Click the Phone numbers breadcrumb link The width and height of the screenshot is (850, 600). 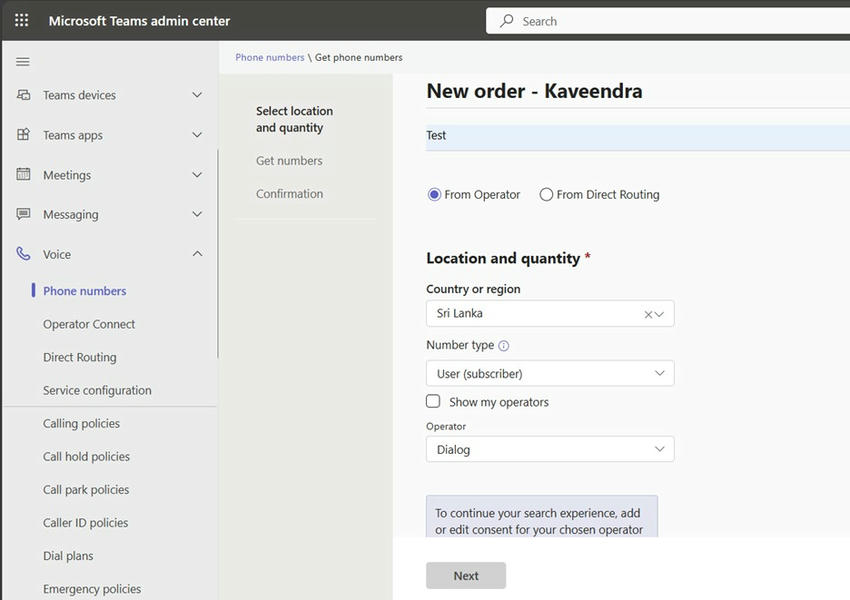(x=269, y=57)
